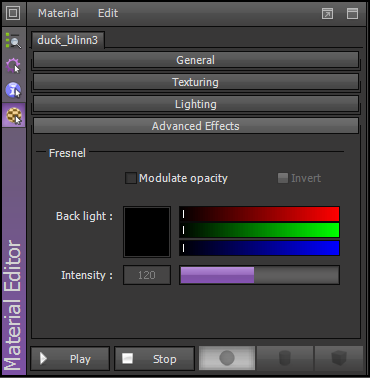Click the Back light label
Image resolution: width=370 pixels, height=378 pixels.
tap(84, 216)
